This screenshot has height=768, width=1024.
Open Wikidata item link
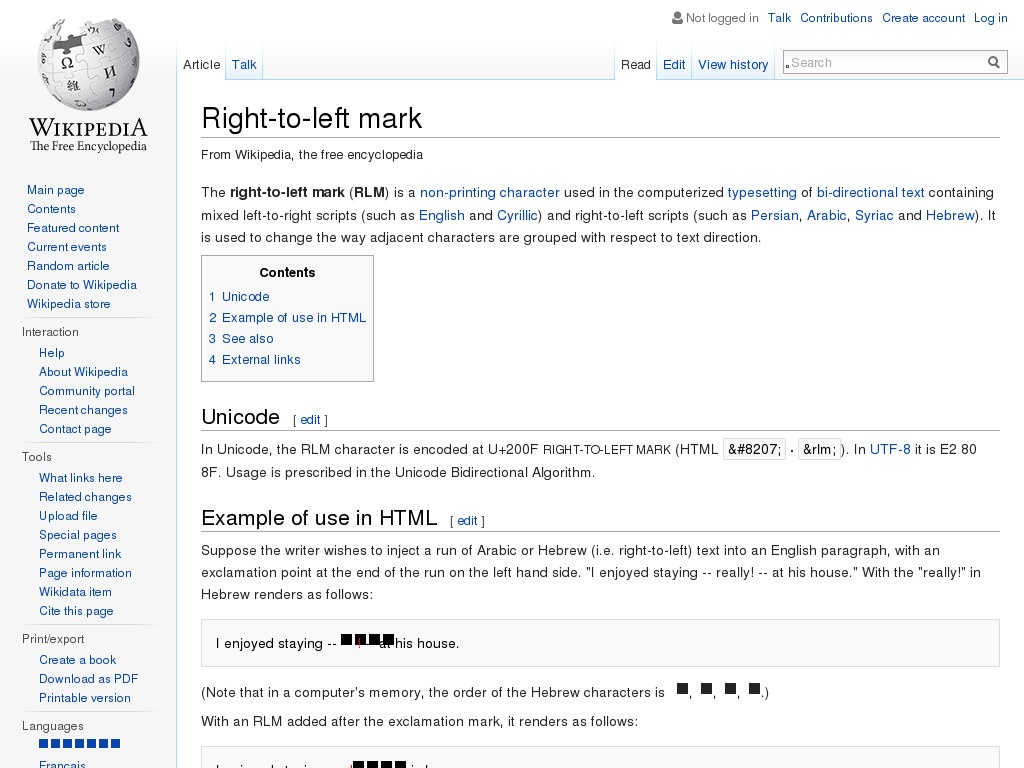click(75, 592)
